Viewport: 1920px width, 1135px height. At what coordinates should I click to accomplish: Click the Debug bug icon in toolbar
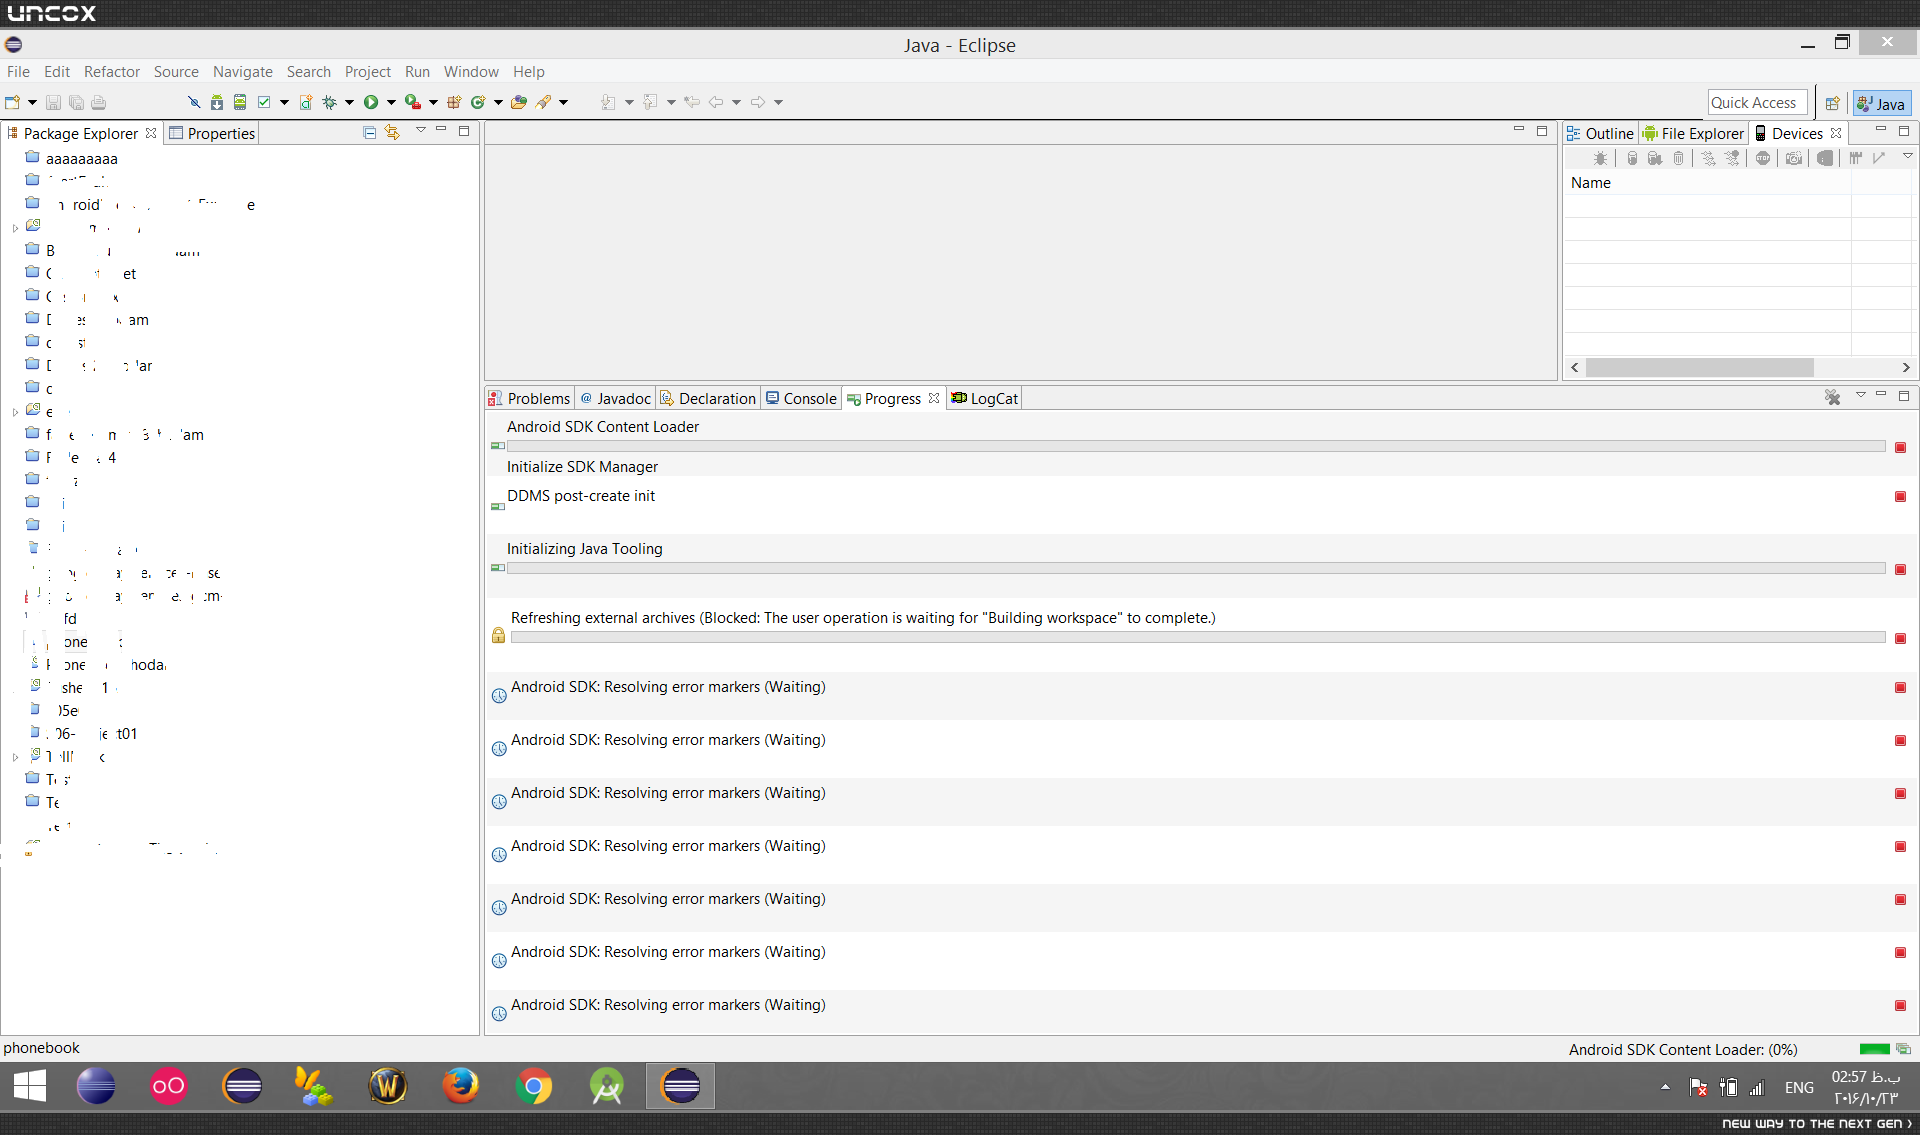tap(329, 102)
